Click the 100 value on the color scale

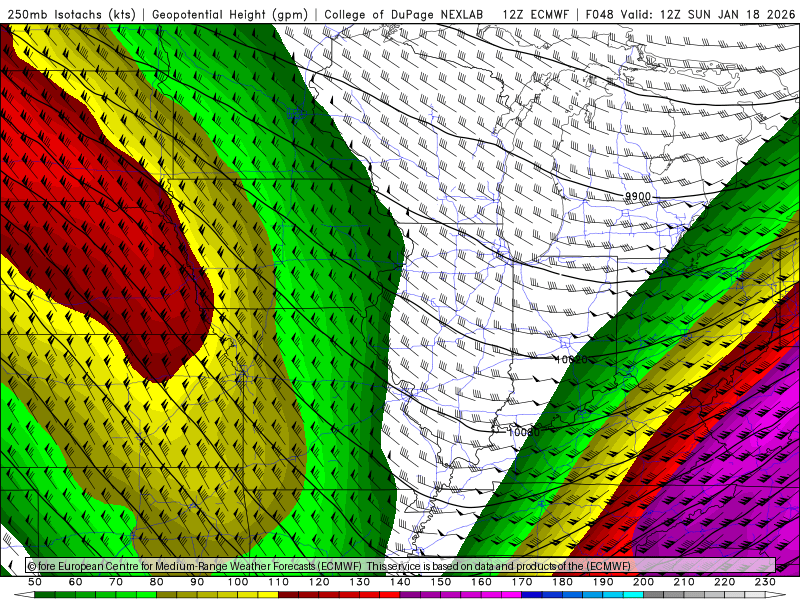[237, 582]
